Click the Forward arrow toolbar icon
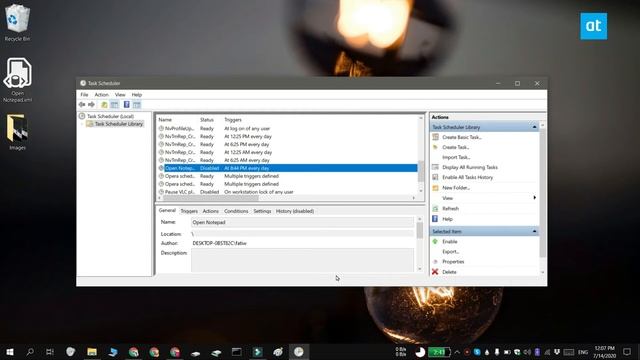Image resolution: width=640 pixels, height=360 pixels. [x=91, y=104]
